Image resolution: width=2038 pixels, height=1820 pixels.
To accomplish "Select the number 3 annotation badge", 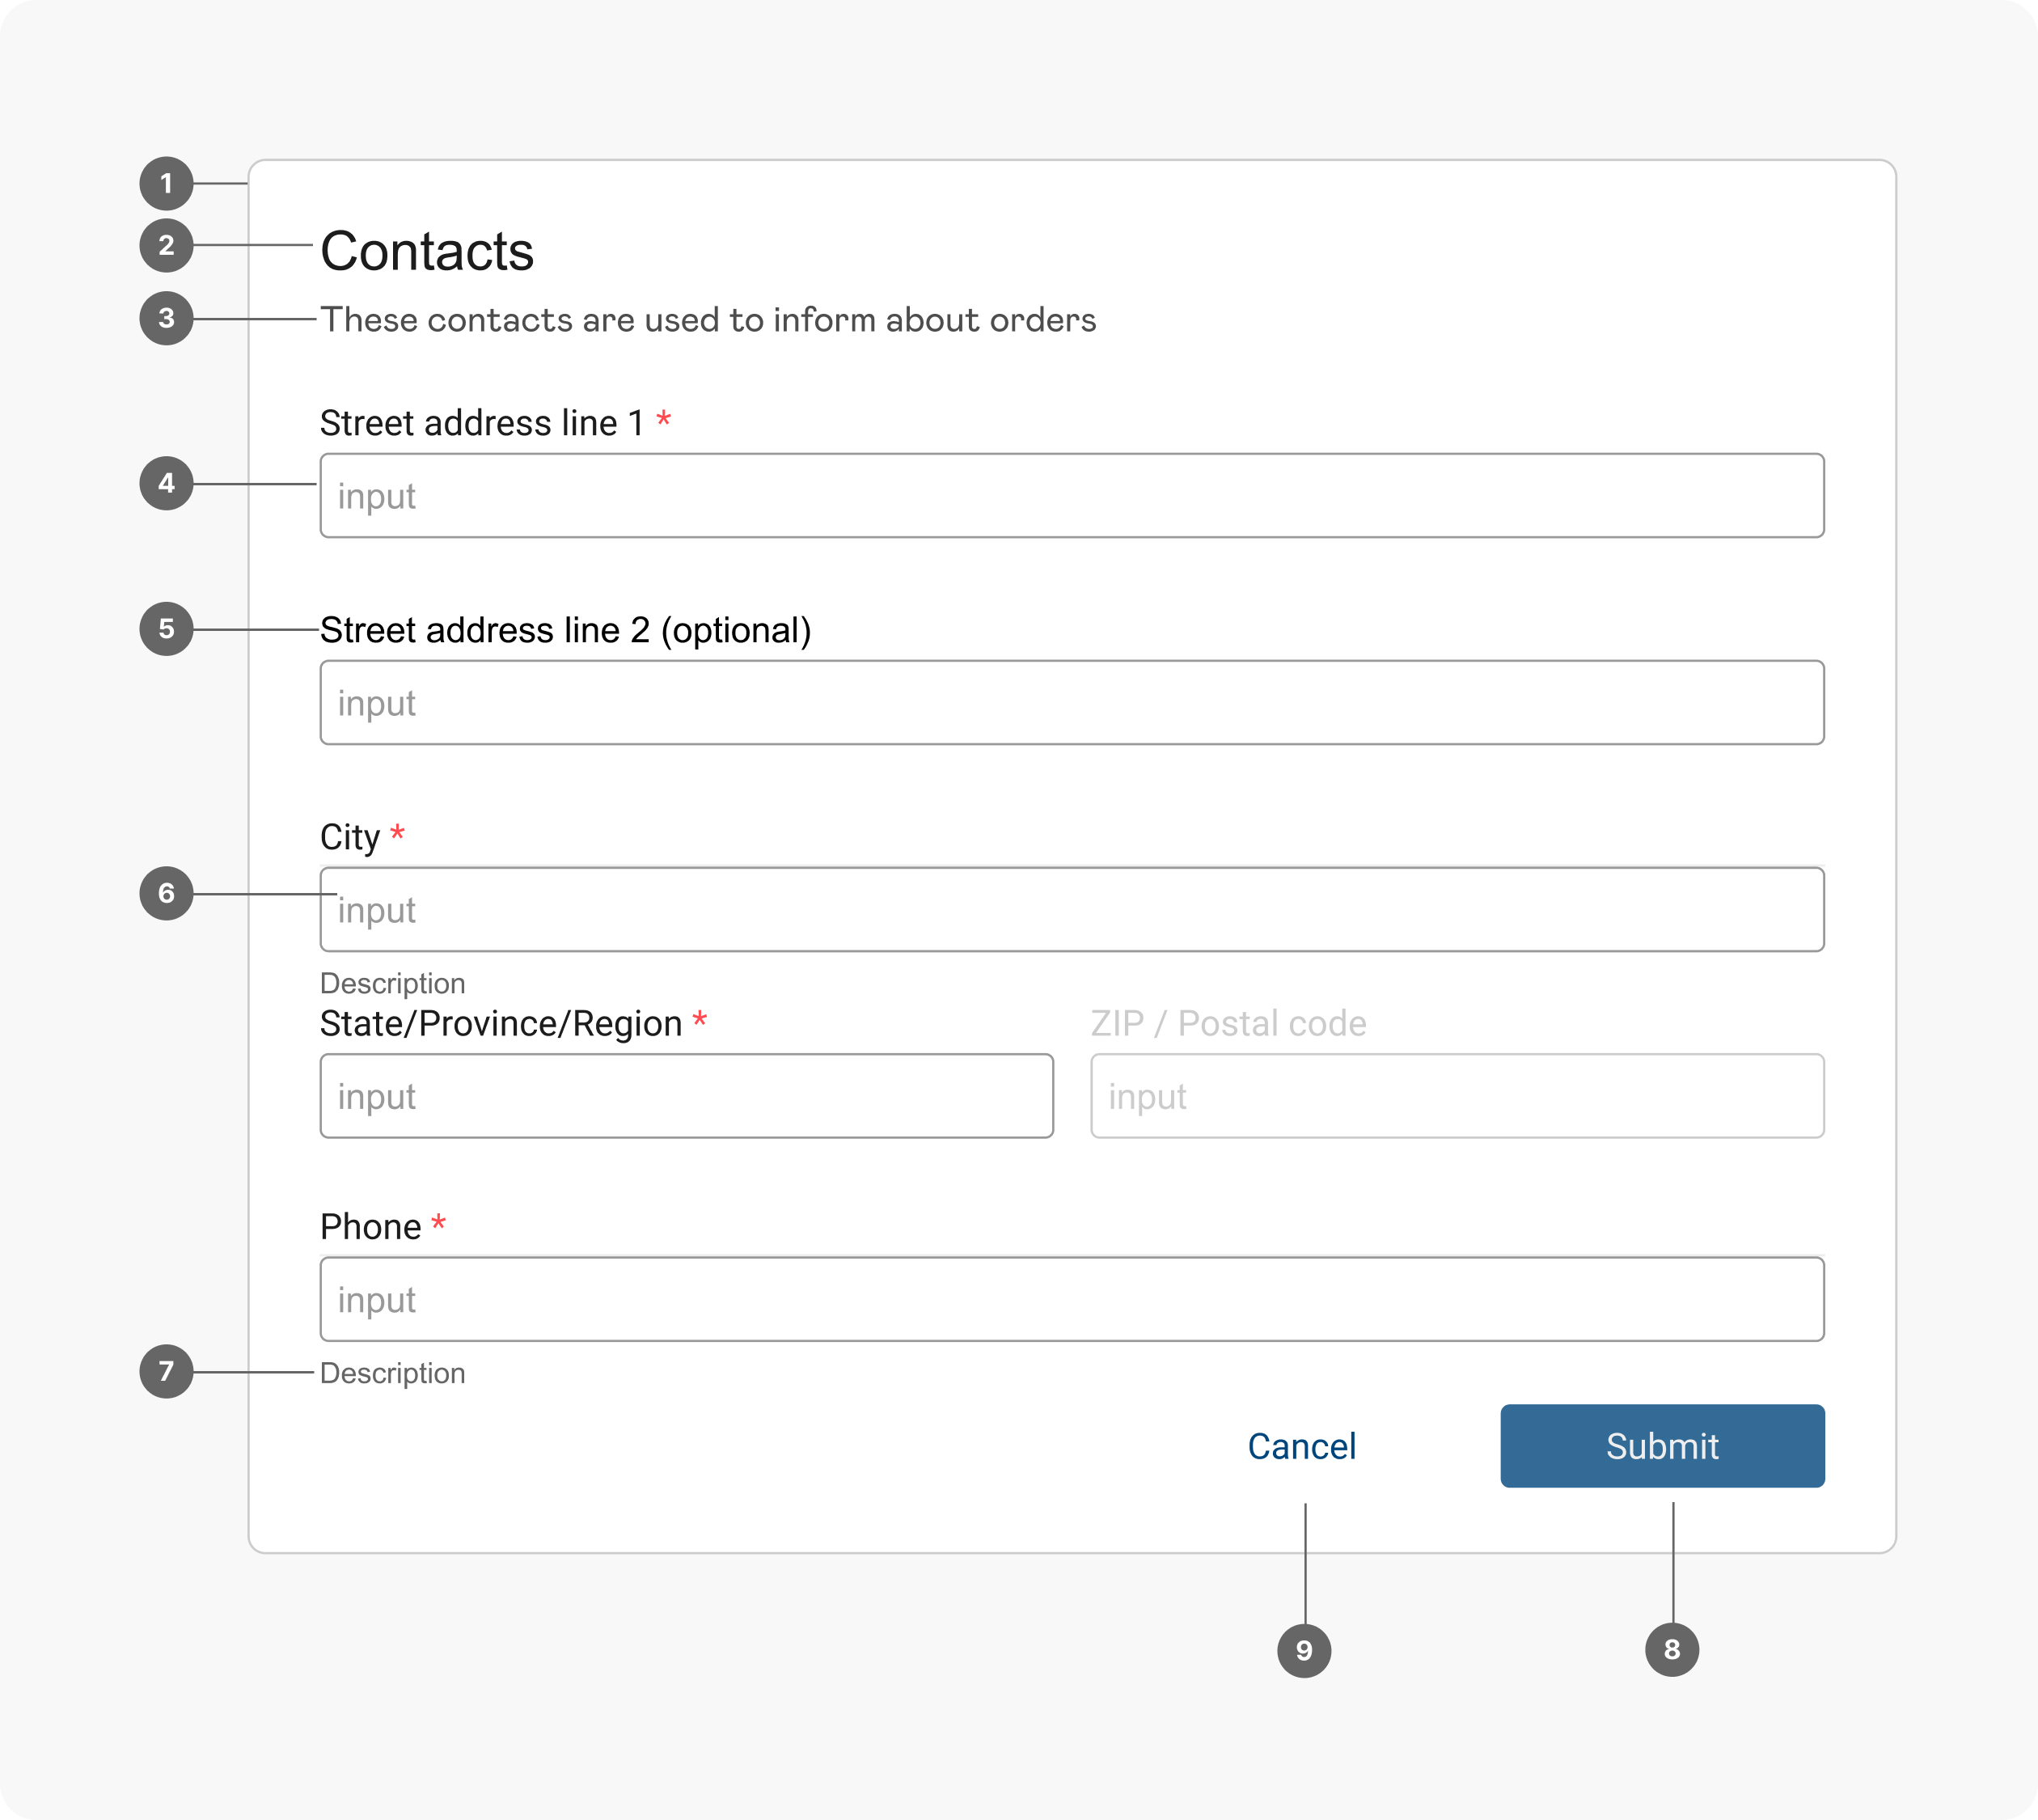I will [x=166, y=319].
